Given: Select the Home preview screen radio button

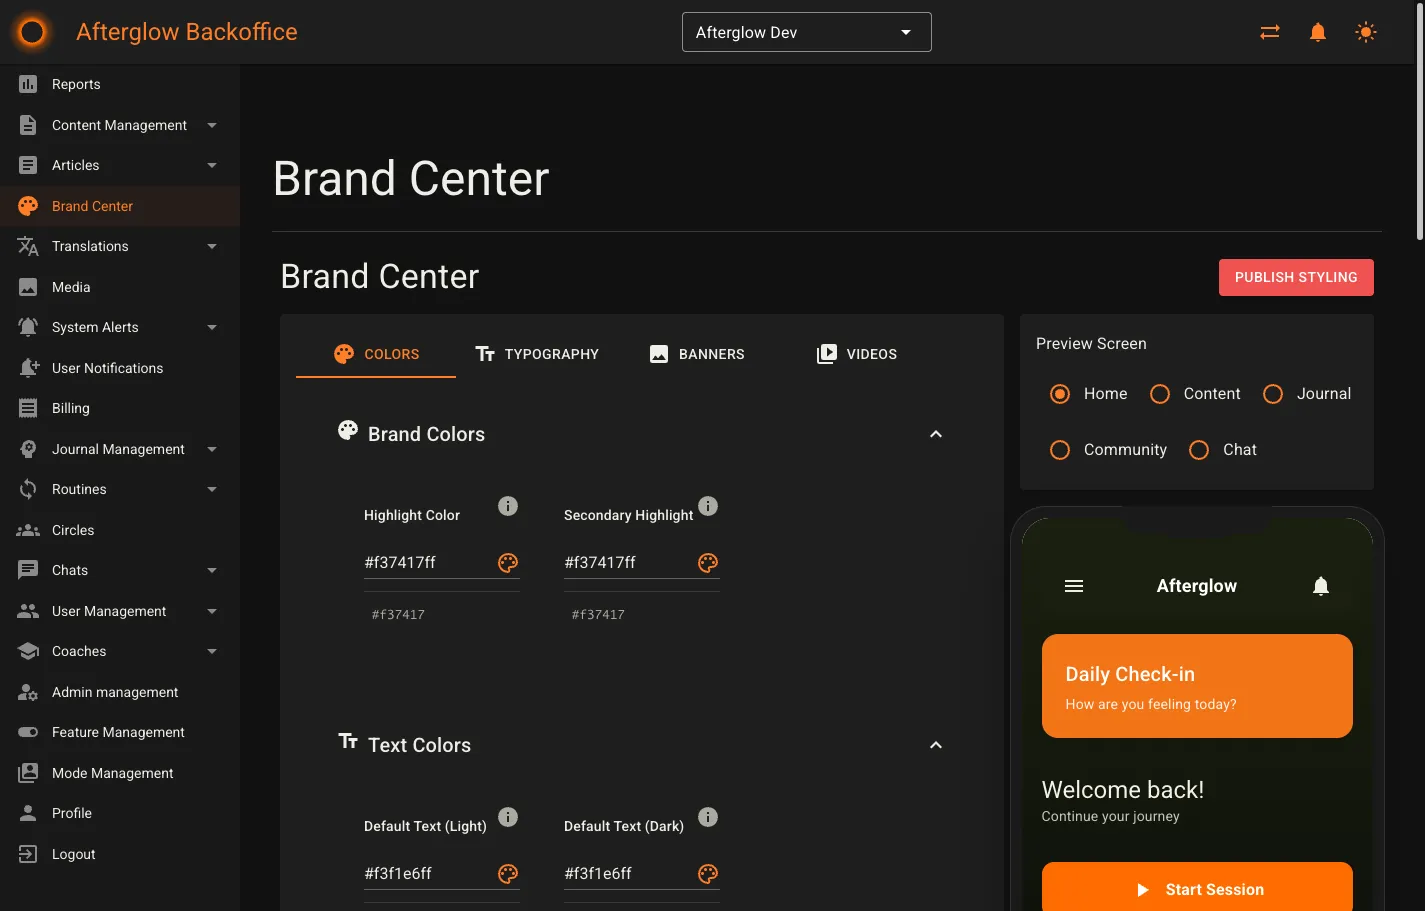Looking at the screenshot, I should coord(1059,393).
